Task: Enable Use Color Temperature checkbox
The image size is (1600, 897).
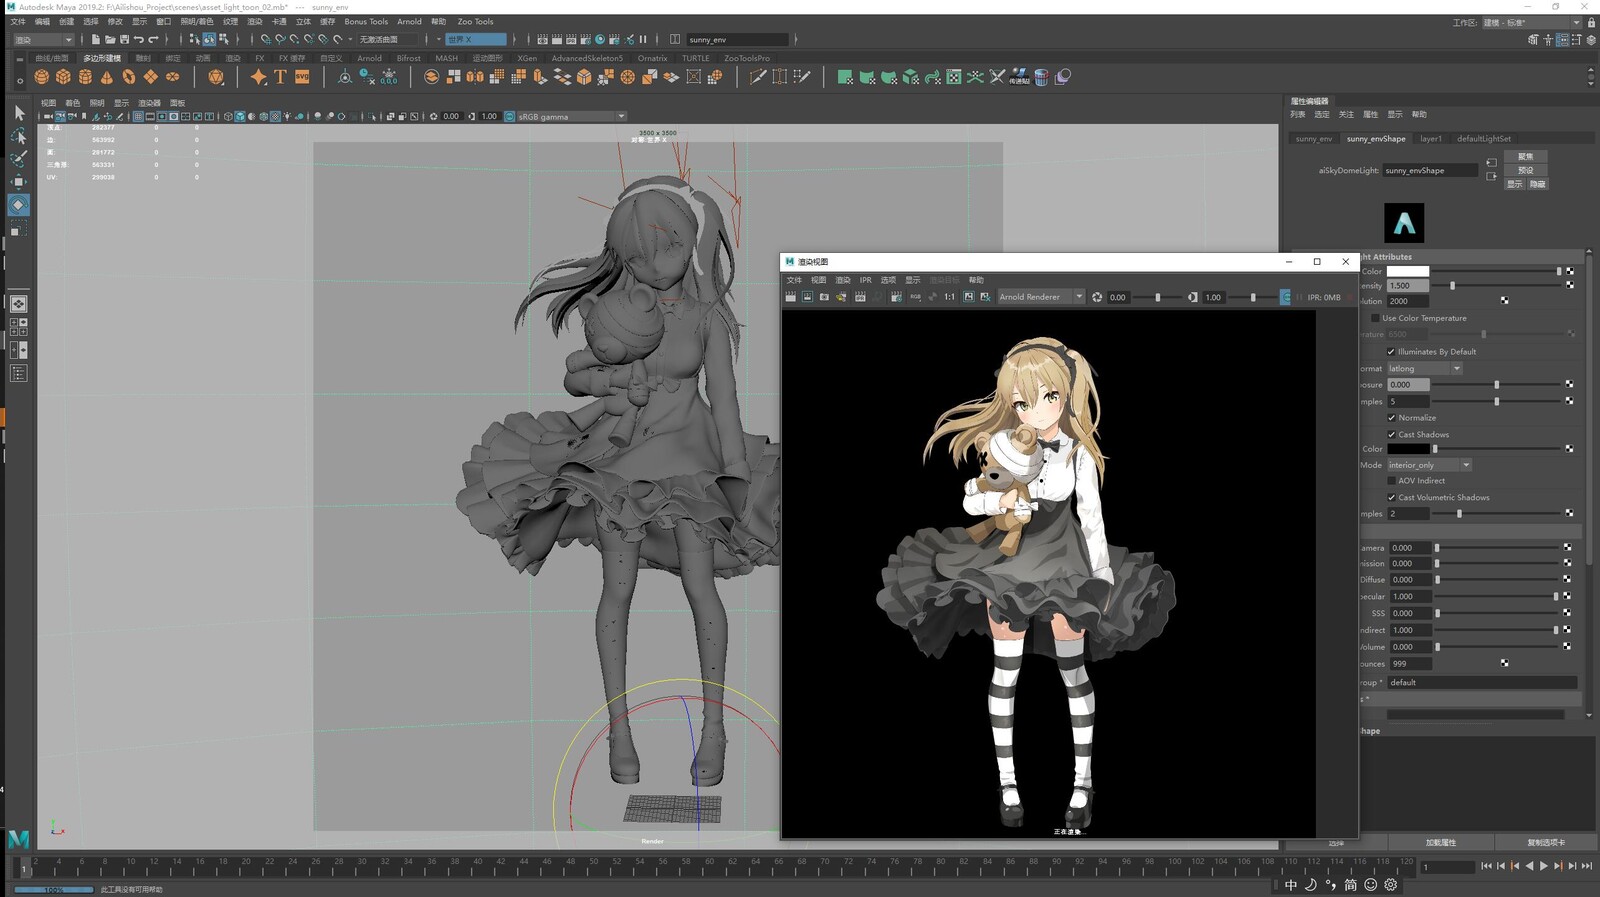Action: tap(1375, 318)
